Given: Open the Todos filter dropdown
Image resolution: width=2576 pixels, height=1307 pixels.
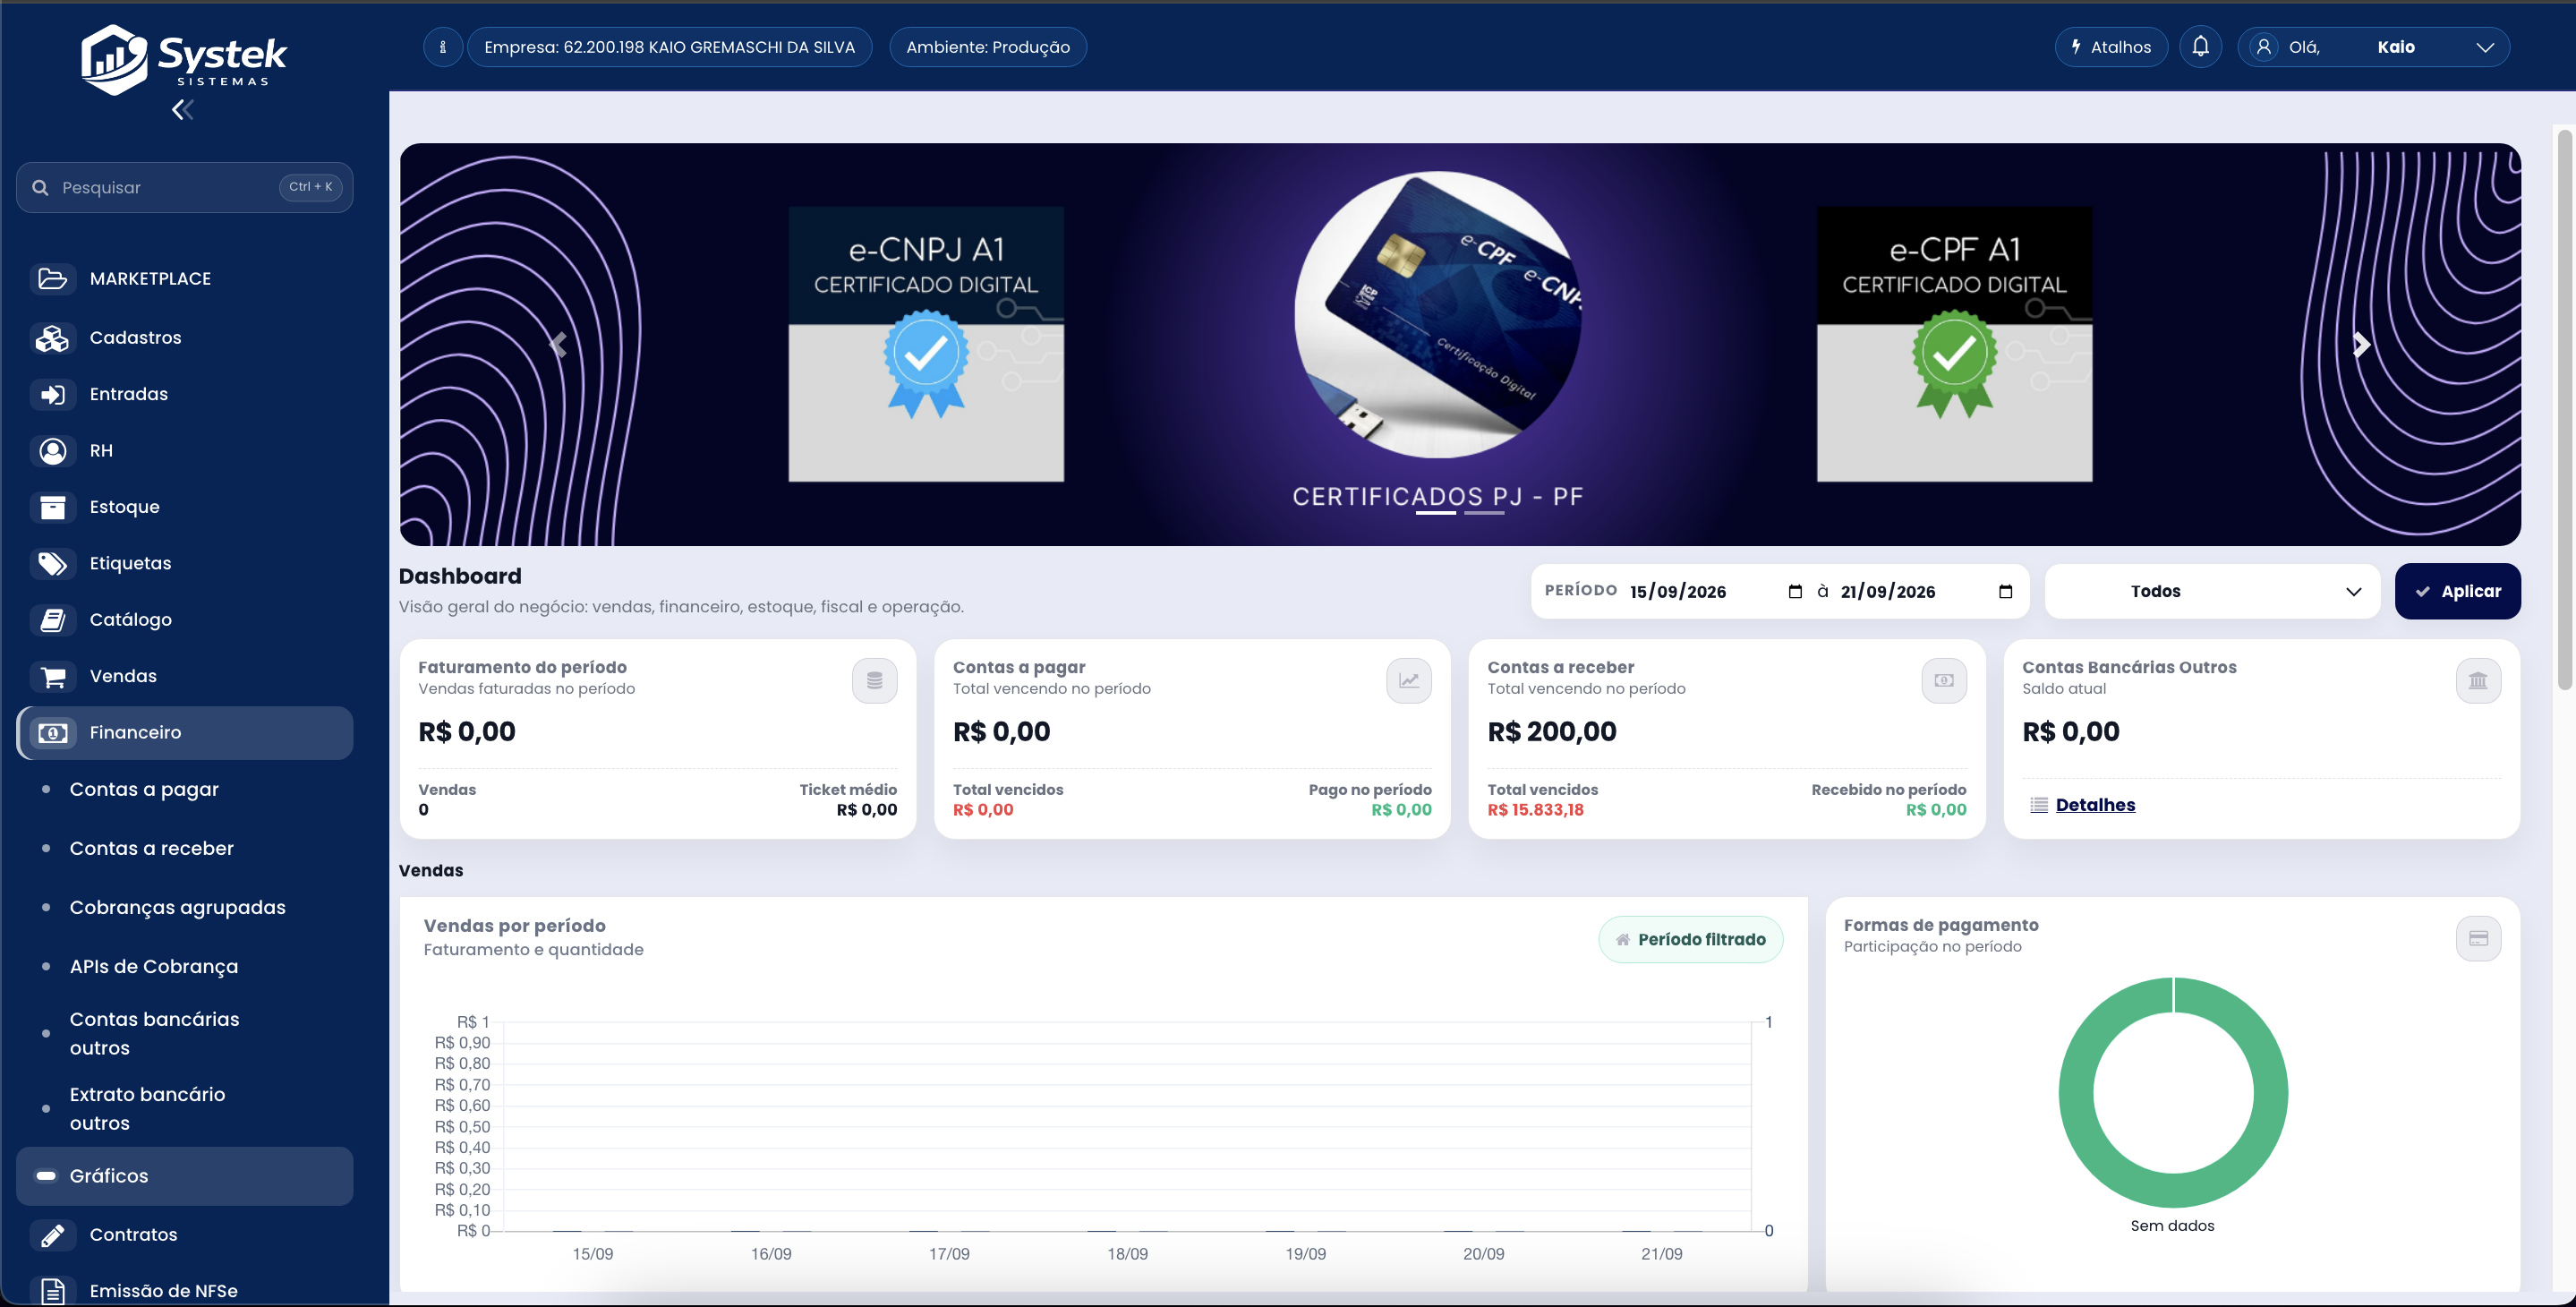Looking at the screenshot, I should pyautogui.click(x=2212, y=591).
